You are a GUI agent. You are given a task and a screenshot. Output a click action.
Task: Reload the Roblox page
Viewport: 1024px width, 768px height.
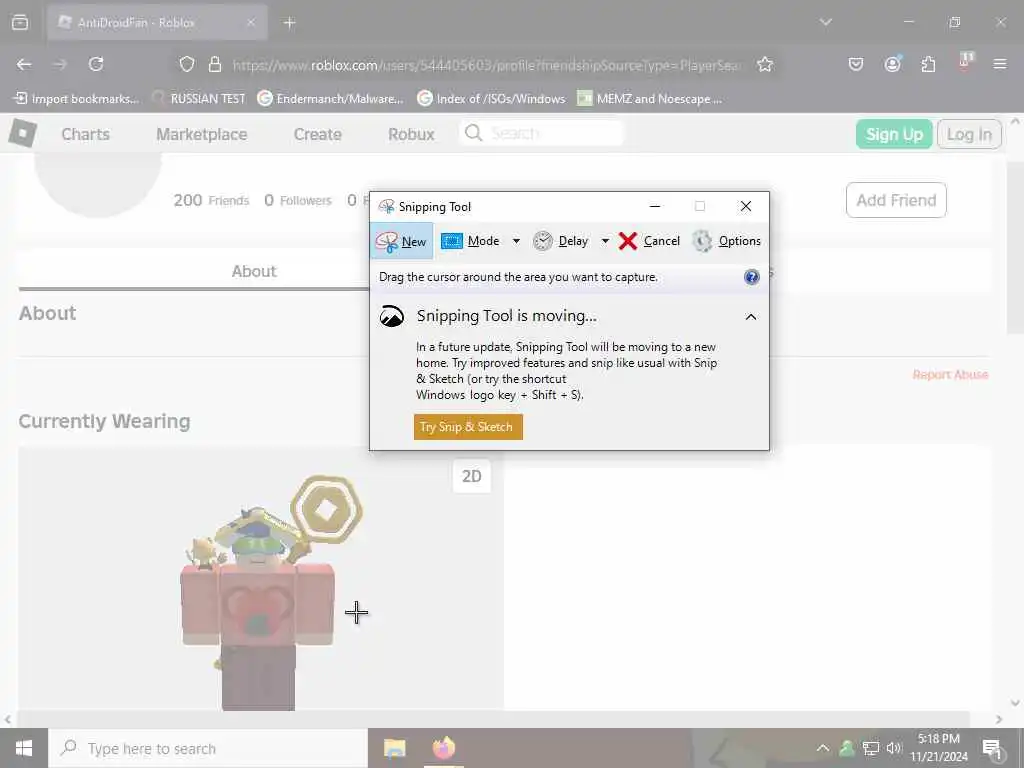(x=96, y=64)
